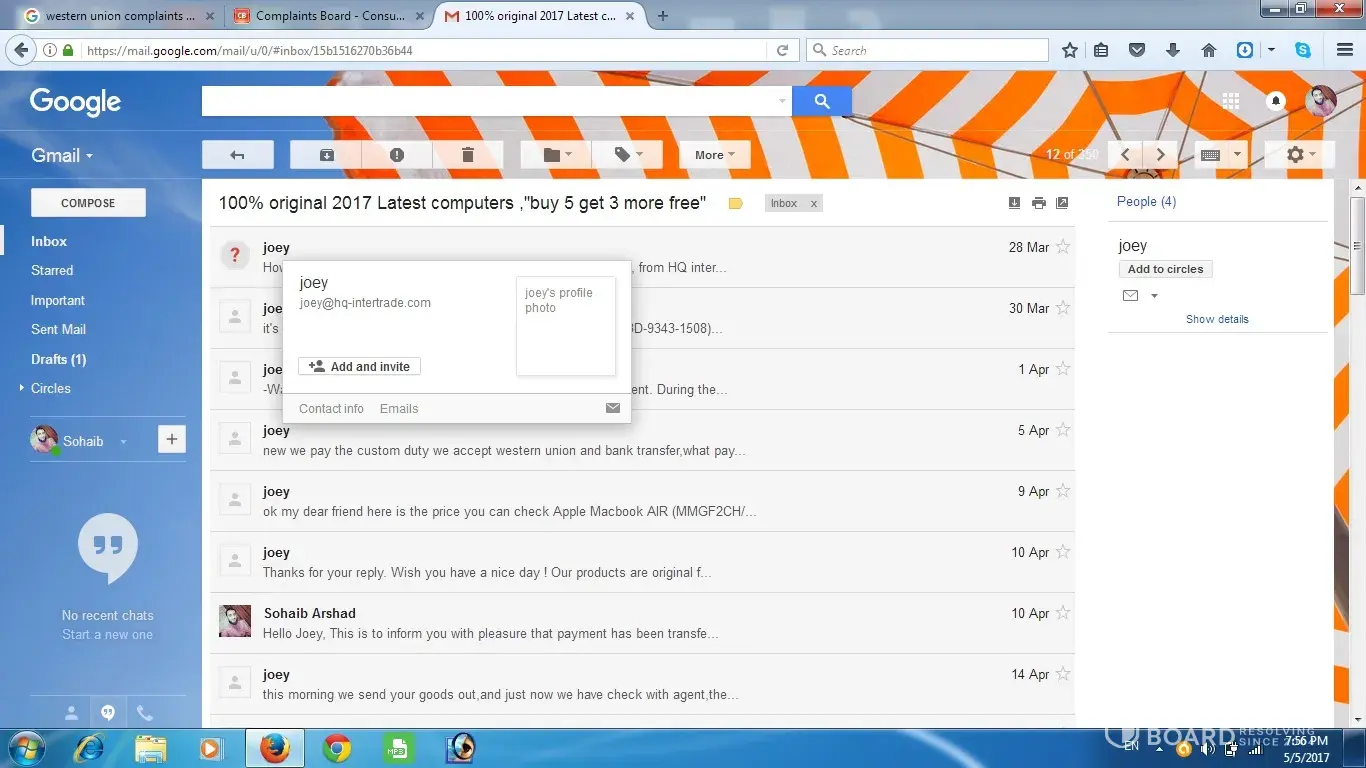1366x768 pixels.
Task: Star joey's 10 Apr message
Action: [1063, 552]
